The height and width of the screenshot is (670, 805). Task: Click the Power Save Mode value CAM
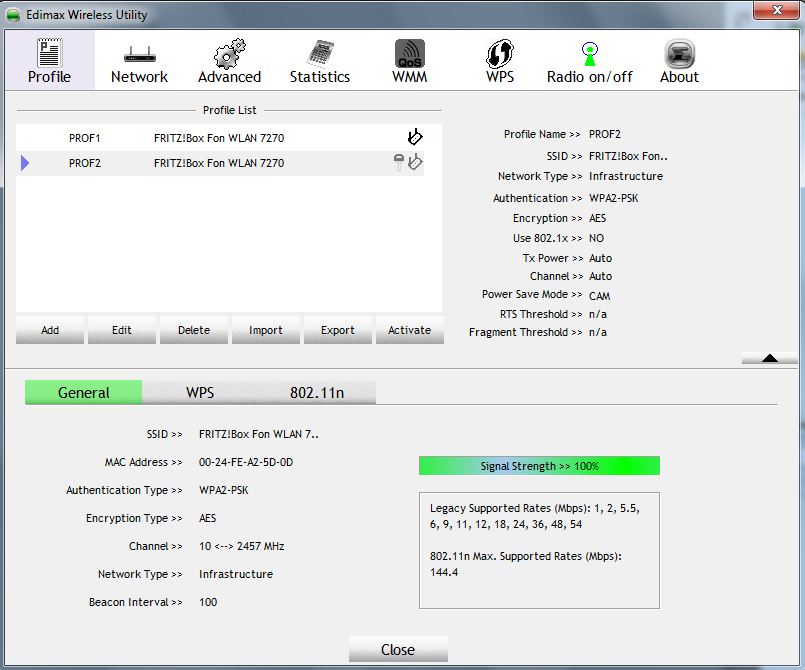pyautogui.click(x=600, y=296)
